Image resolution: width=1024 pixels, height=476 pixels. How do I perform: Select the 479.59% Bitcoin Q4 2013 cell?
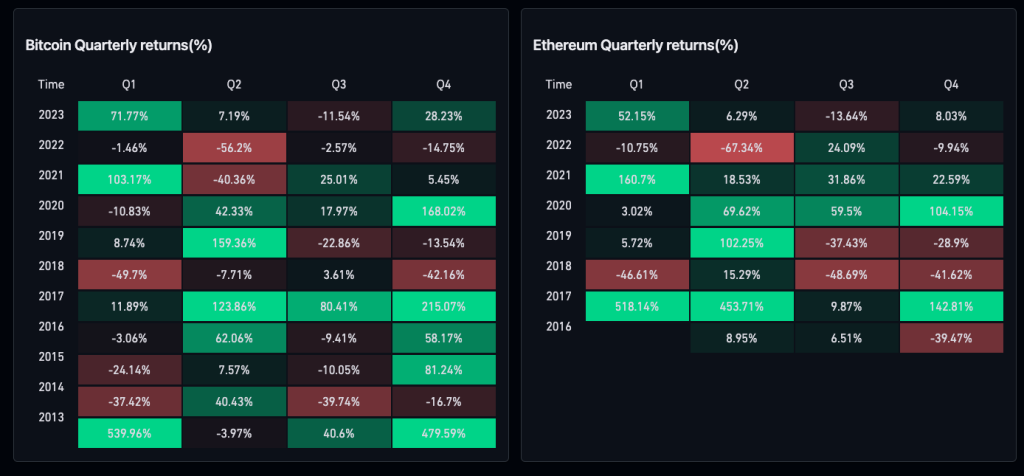pyautogui.click(x=445, y=433)
